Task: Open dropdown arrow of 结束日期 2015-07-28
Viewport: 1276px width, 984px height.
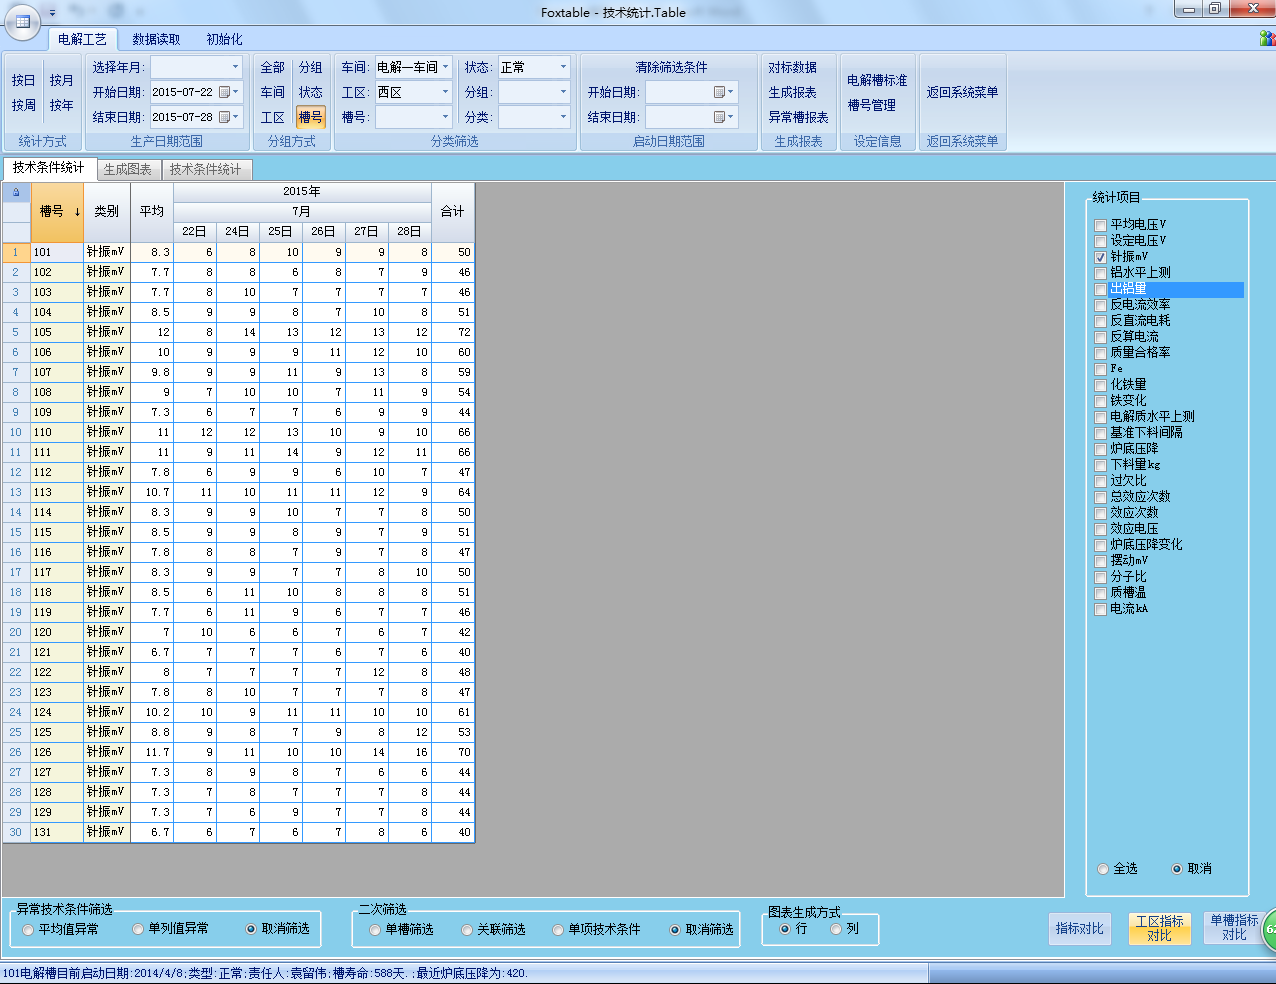Action: point(236,117)
